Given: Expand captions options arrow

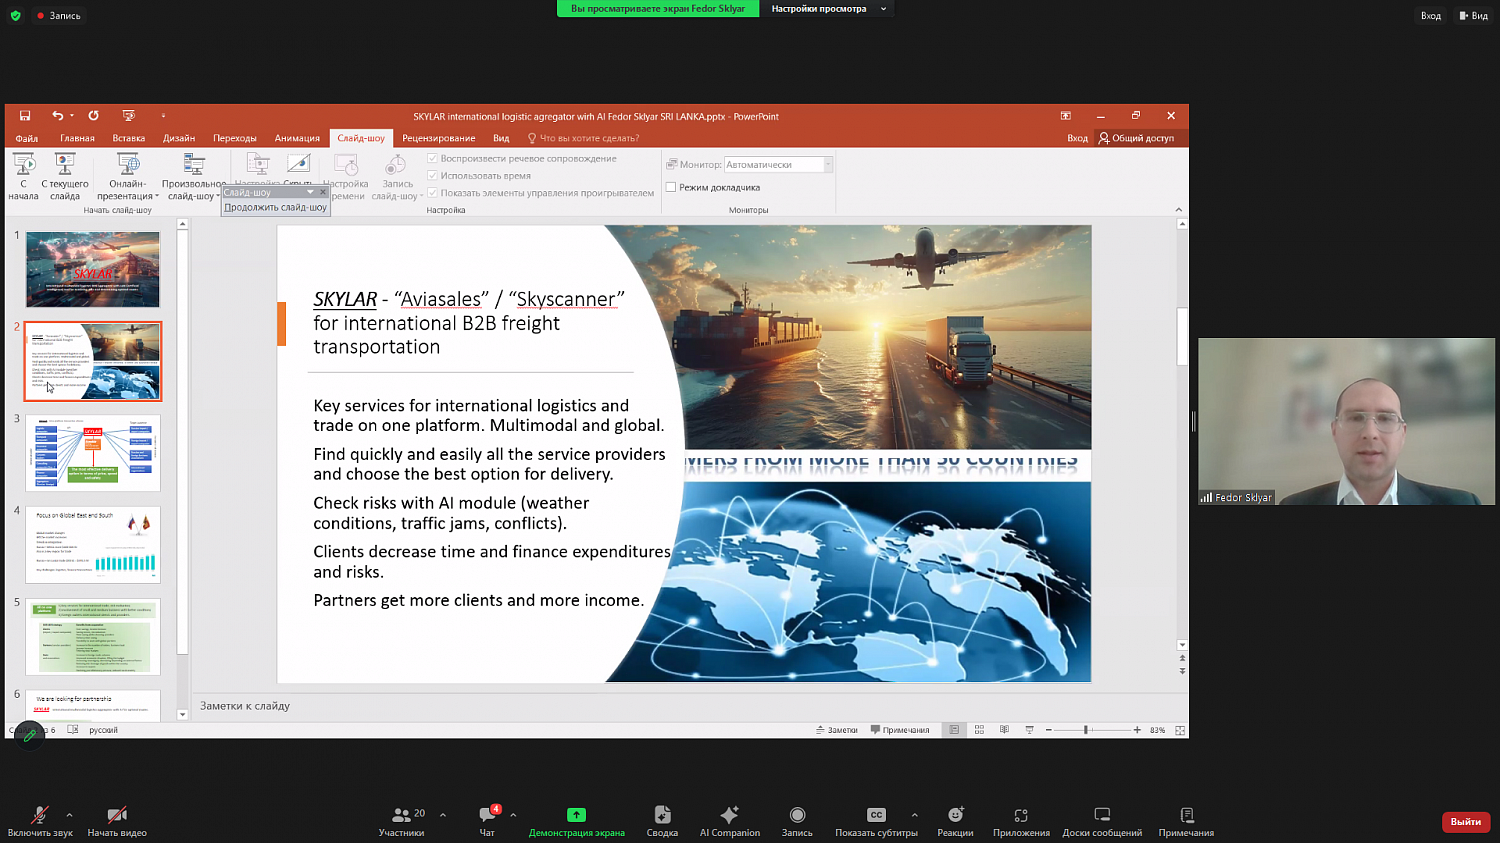Looking at the screenshot, I should coord(914,815).
